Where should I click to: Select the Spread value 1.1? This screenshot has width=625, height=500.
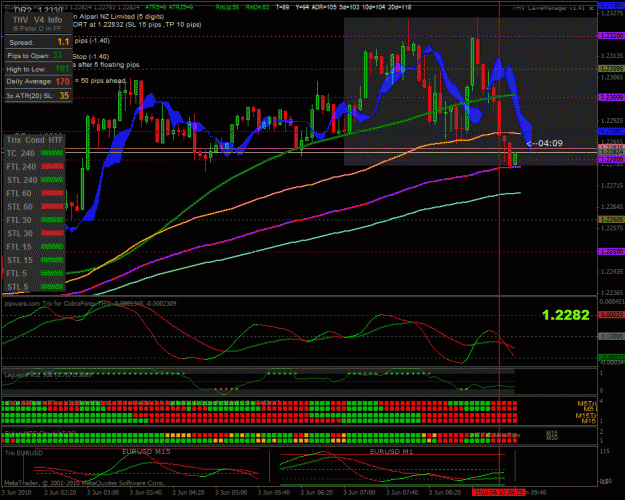pos(63,42)
